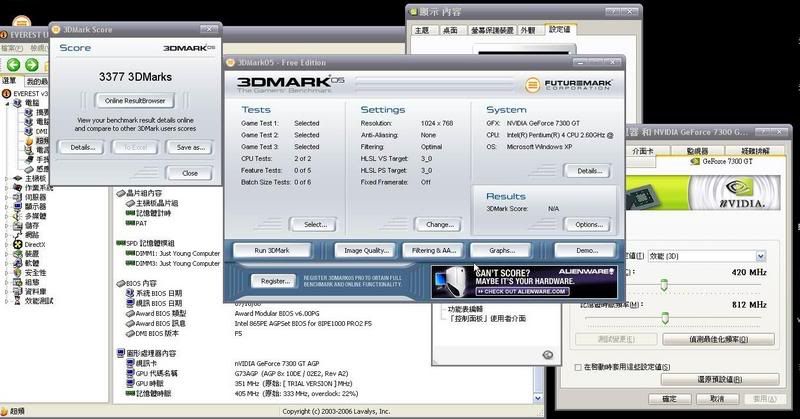Image resolution: width=800 pixels, height=419 pixels.
Task: Select the 資料庫 database icon in the tree
Action: 18,291
